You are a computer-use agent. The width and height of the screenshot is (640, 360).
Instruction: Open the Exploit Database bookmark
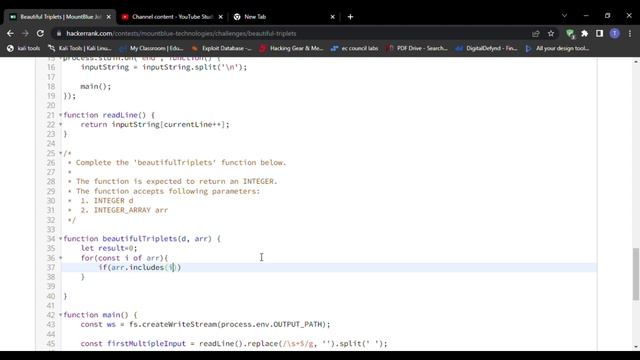point(222,48)
